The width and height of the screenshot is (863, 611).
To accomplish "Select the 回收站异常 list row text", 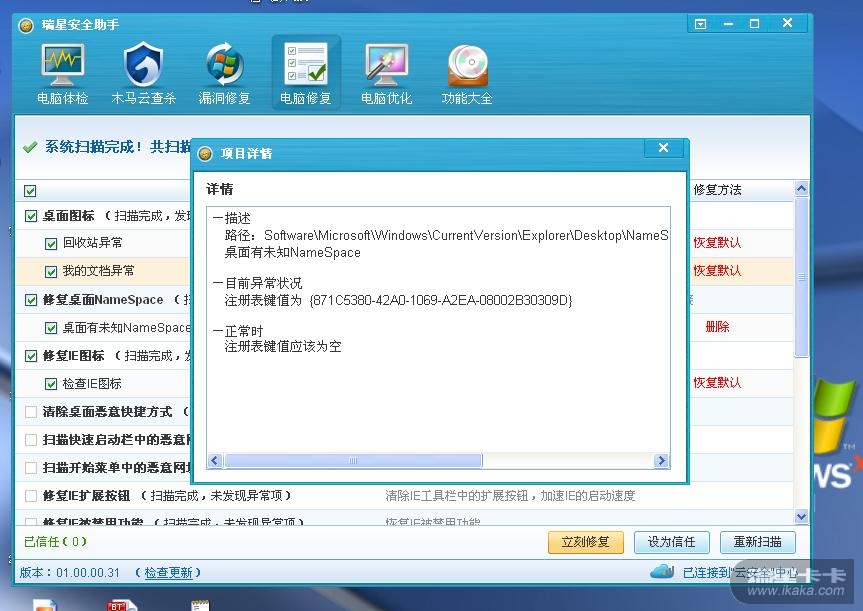I will coord(92,243).
